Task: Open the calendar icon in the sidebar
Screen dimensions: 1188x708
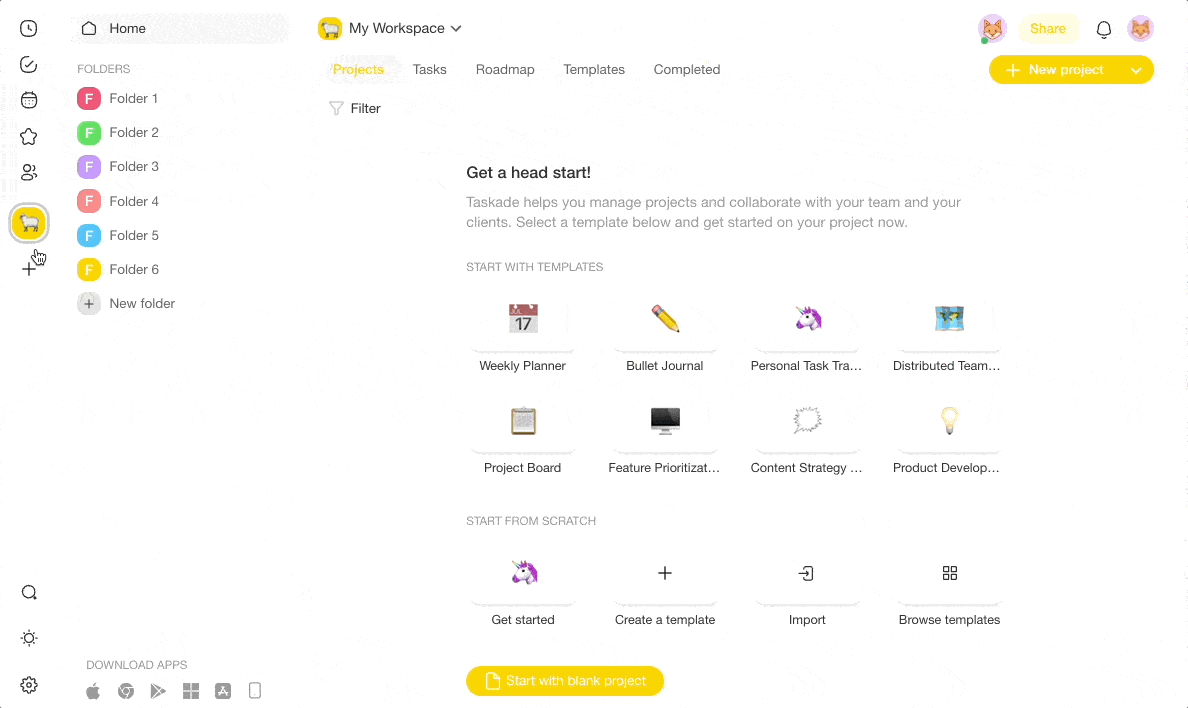Action: point(28,99)
